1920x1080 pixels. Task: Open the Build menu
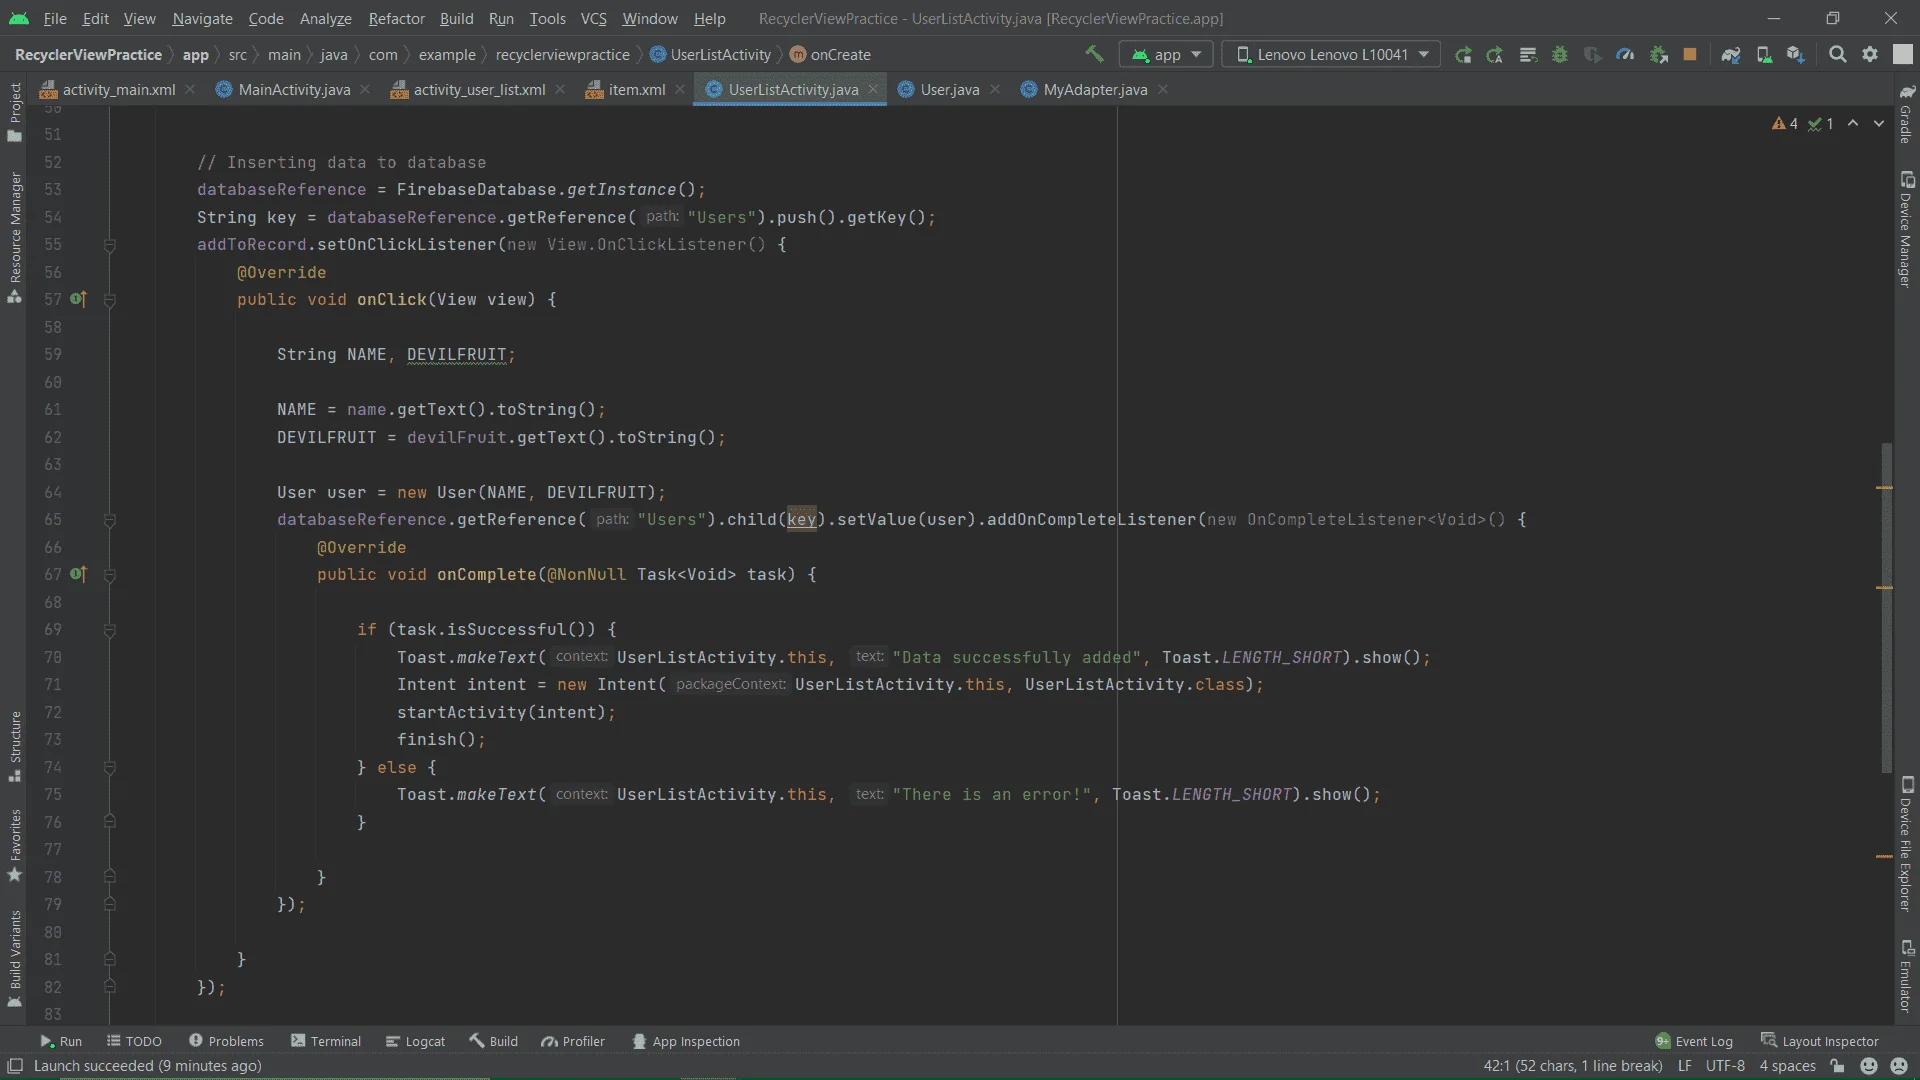coord(456,18)
